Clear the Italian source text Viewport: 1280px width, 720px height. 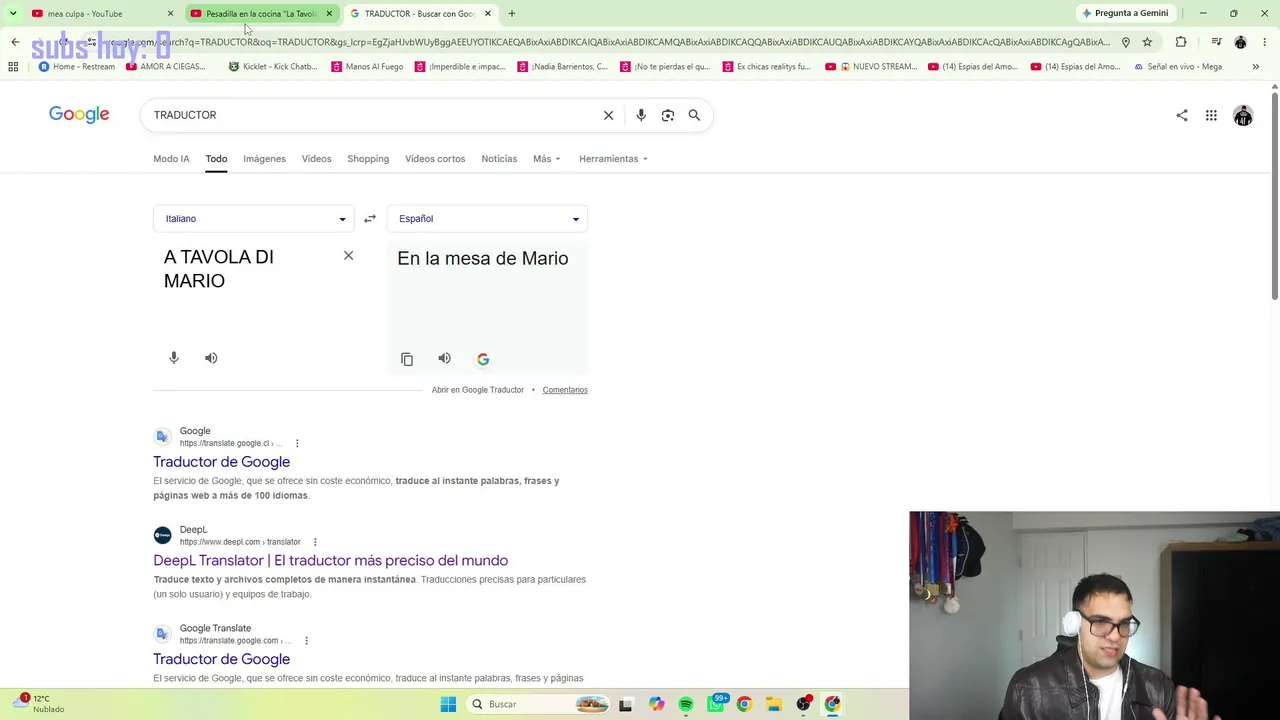point(348,256)
